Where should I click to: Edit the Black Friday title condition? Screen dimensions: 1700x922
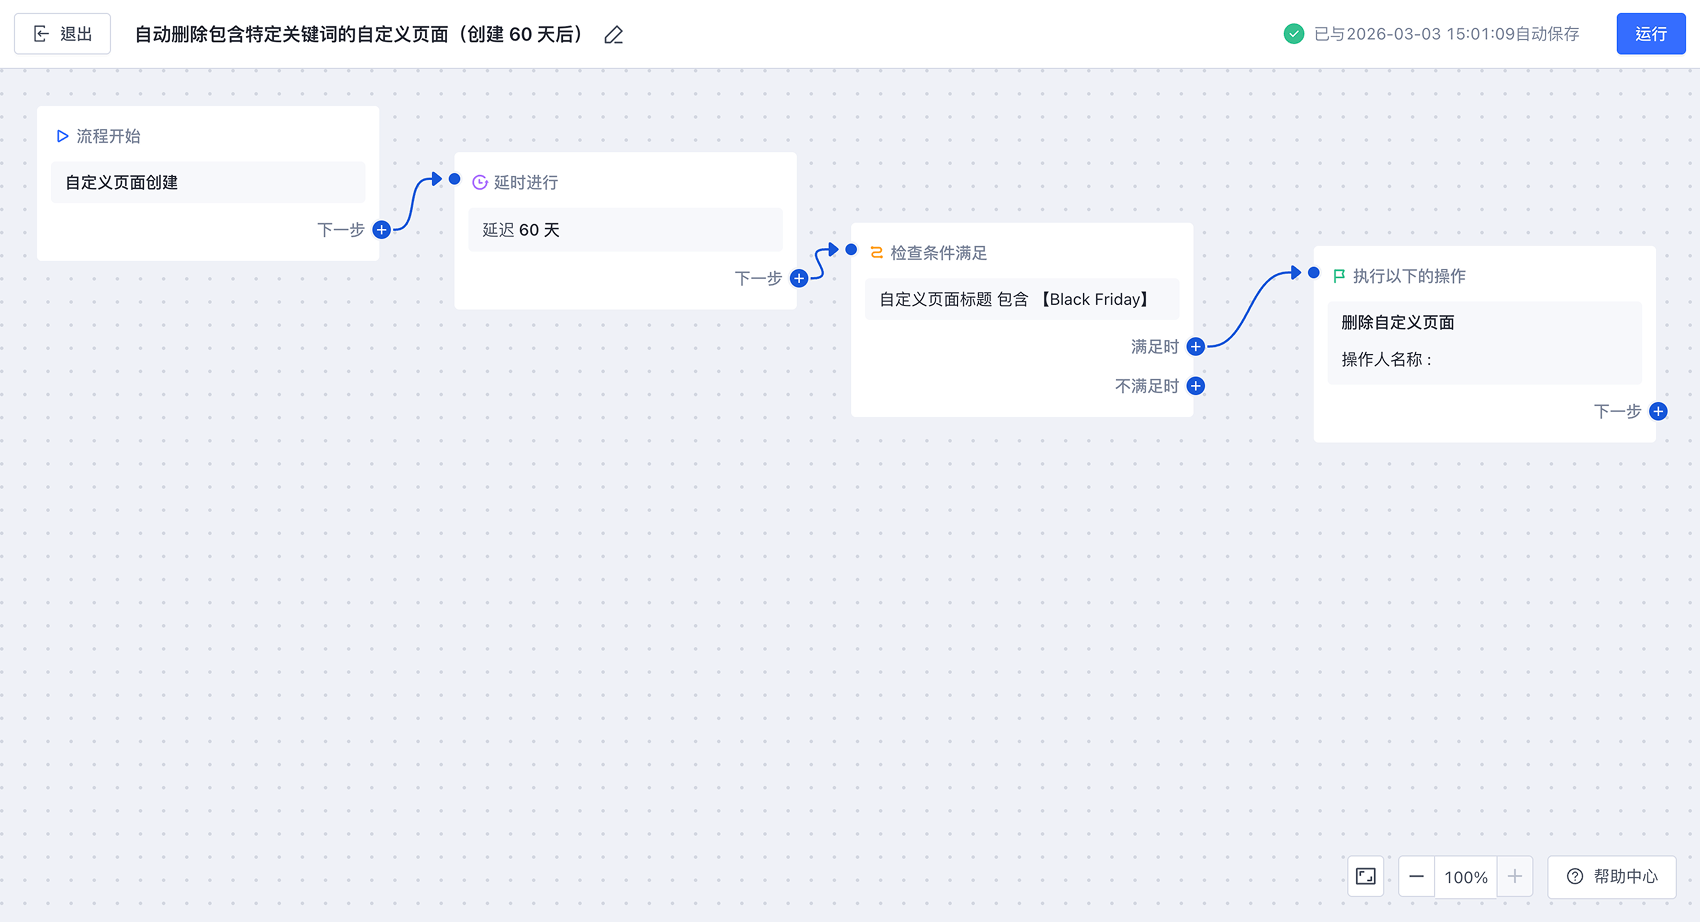pyautogui.click(x=1021, y=300)
